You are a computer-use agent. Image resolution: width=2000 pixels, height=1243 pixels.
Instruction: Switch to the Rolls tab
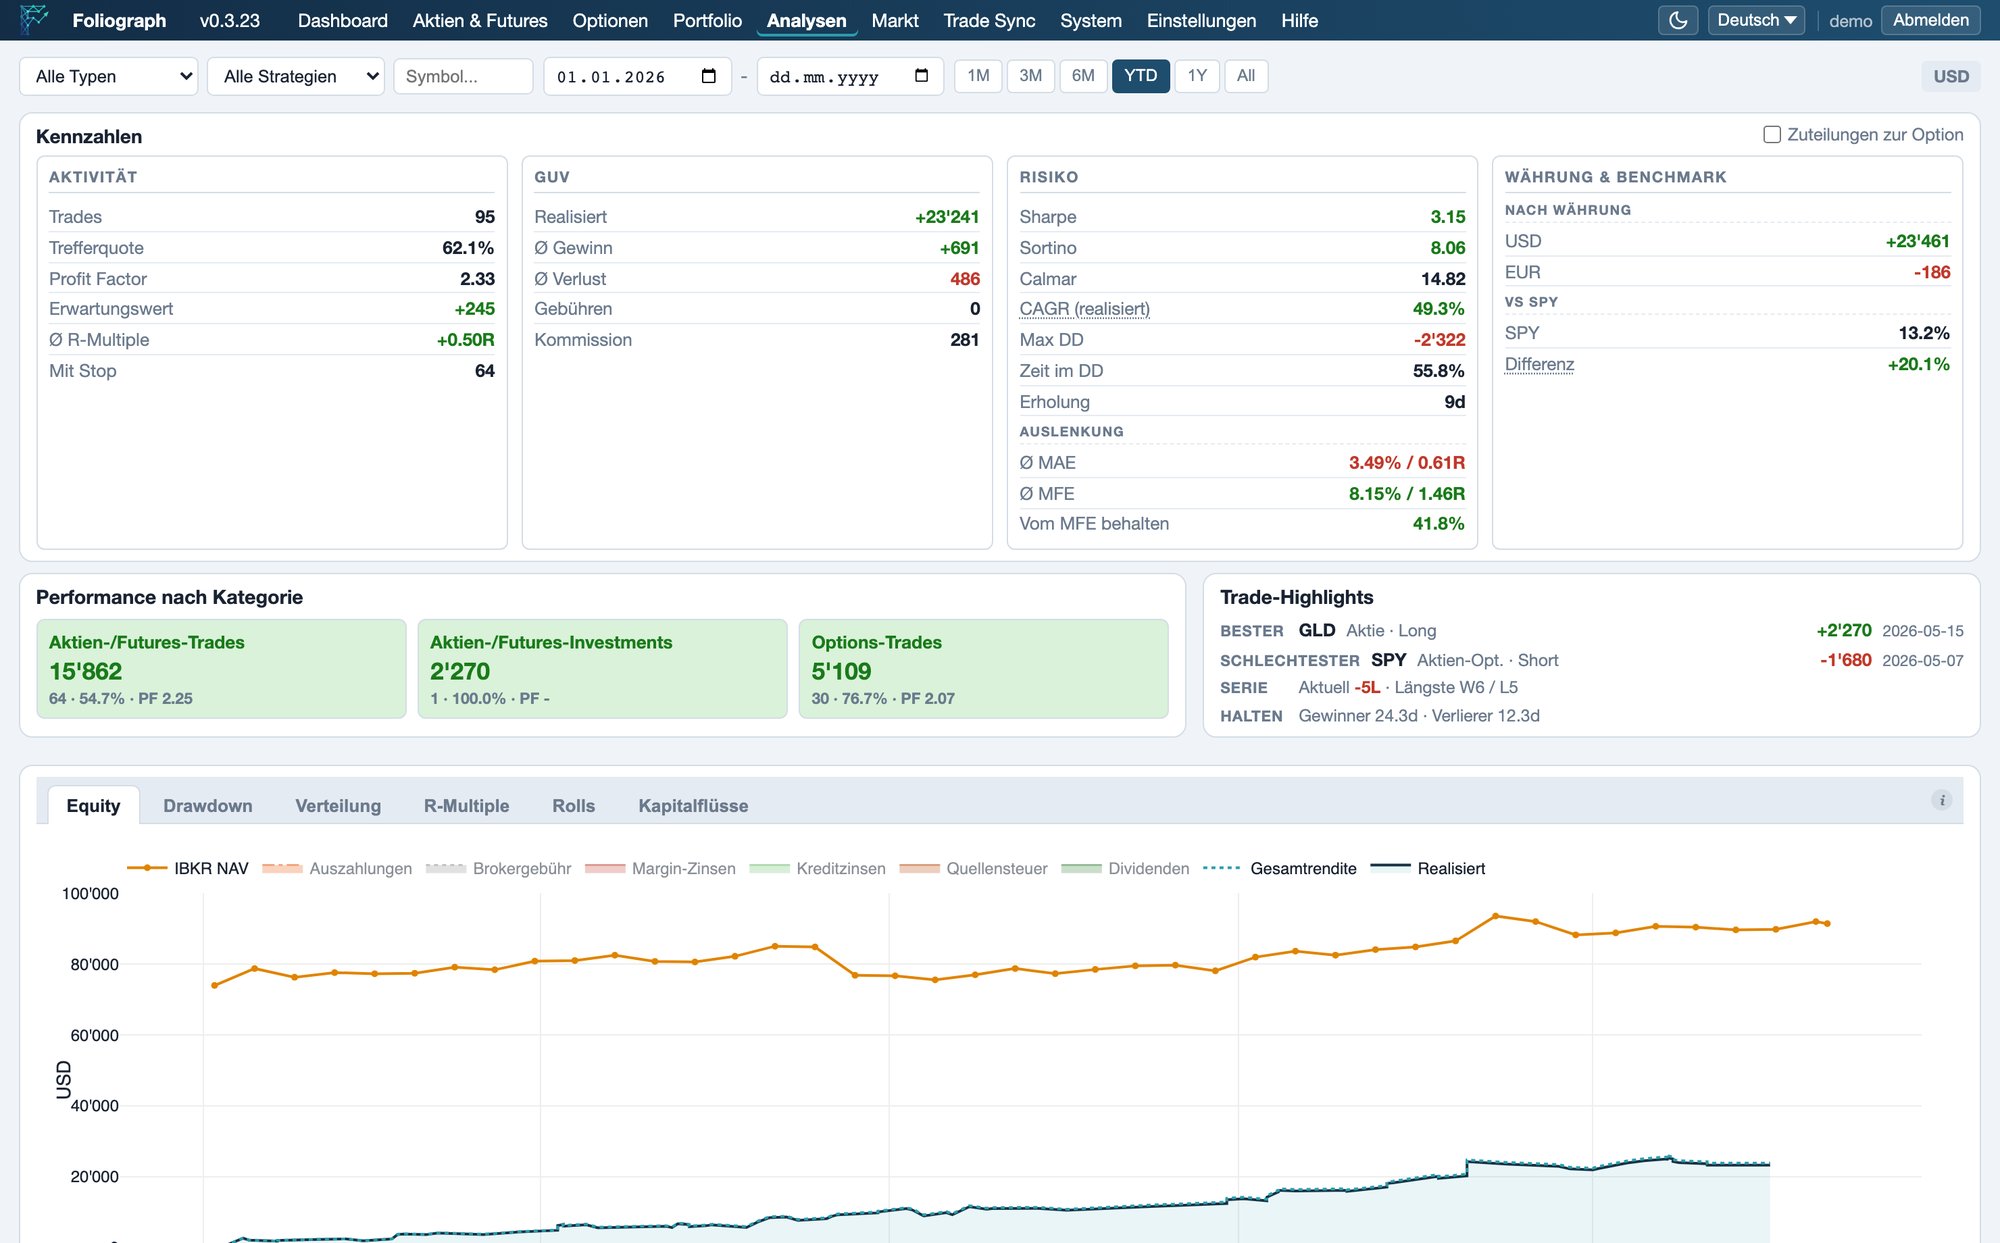574,806
